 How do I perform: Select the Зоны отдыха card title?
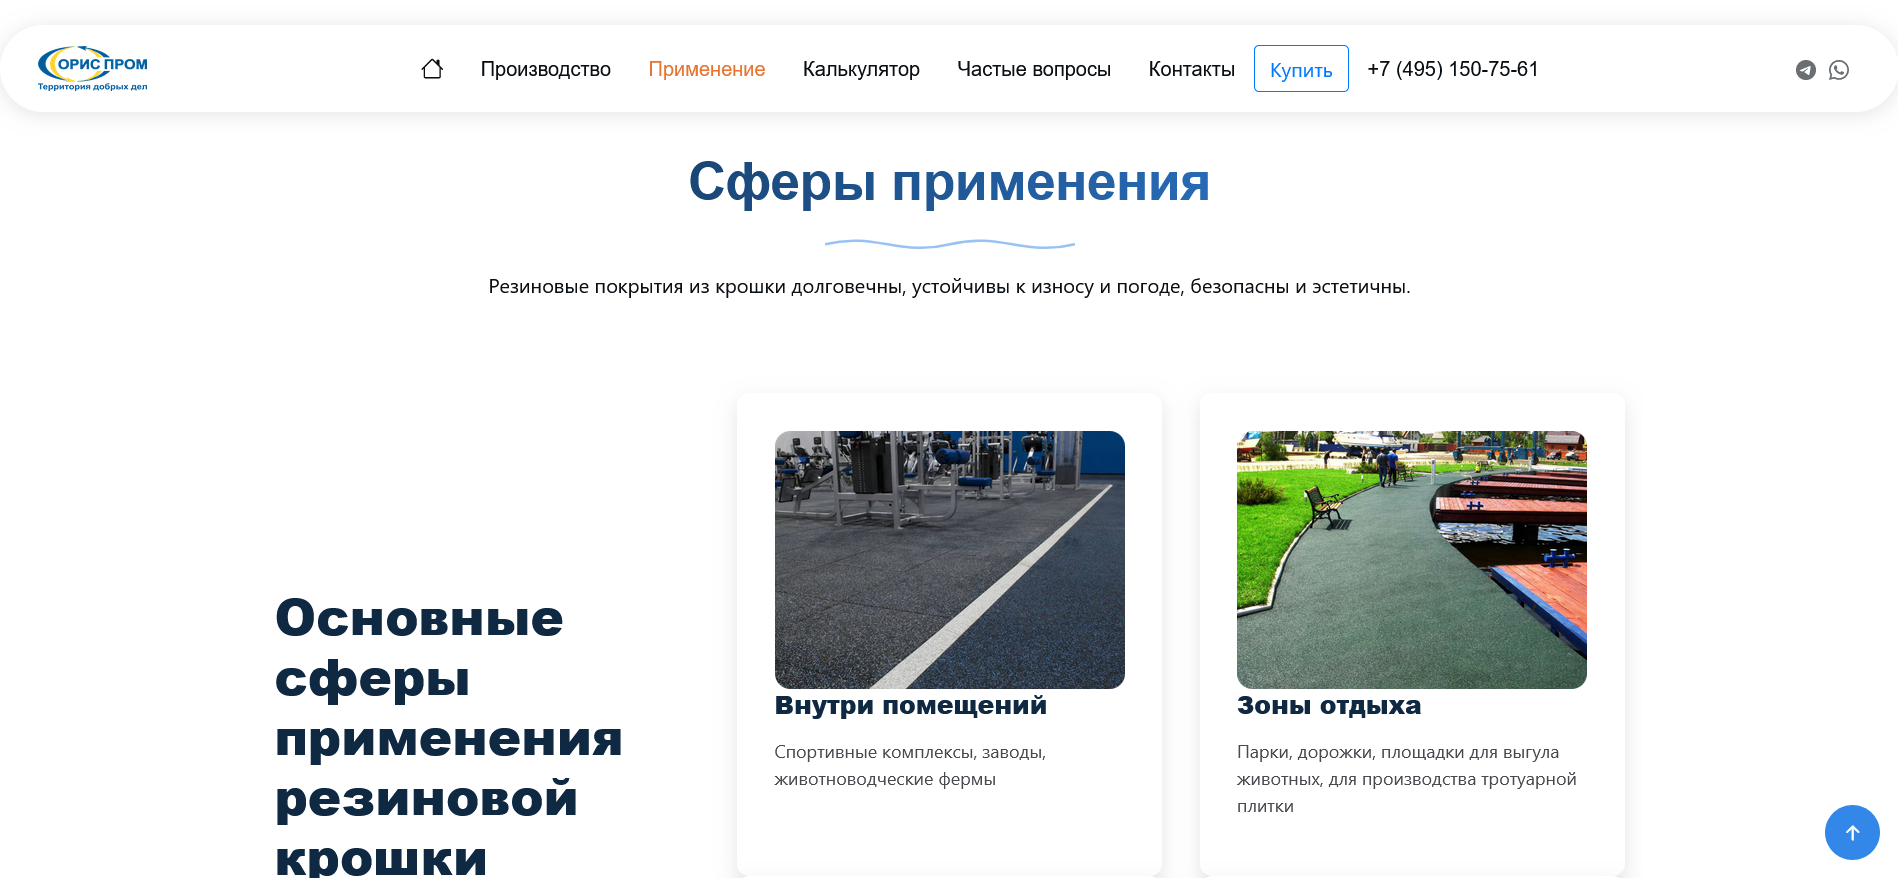tap(1328, 705)
